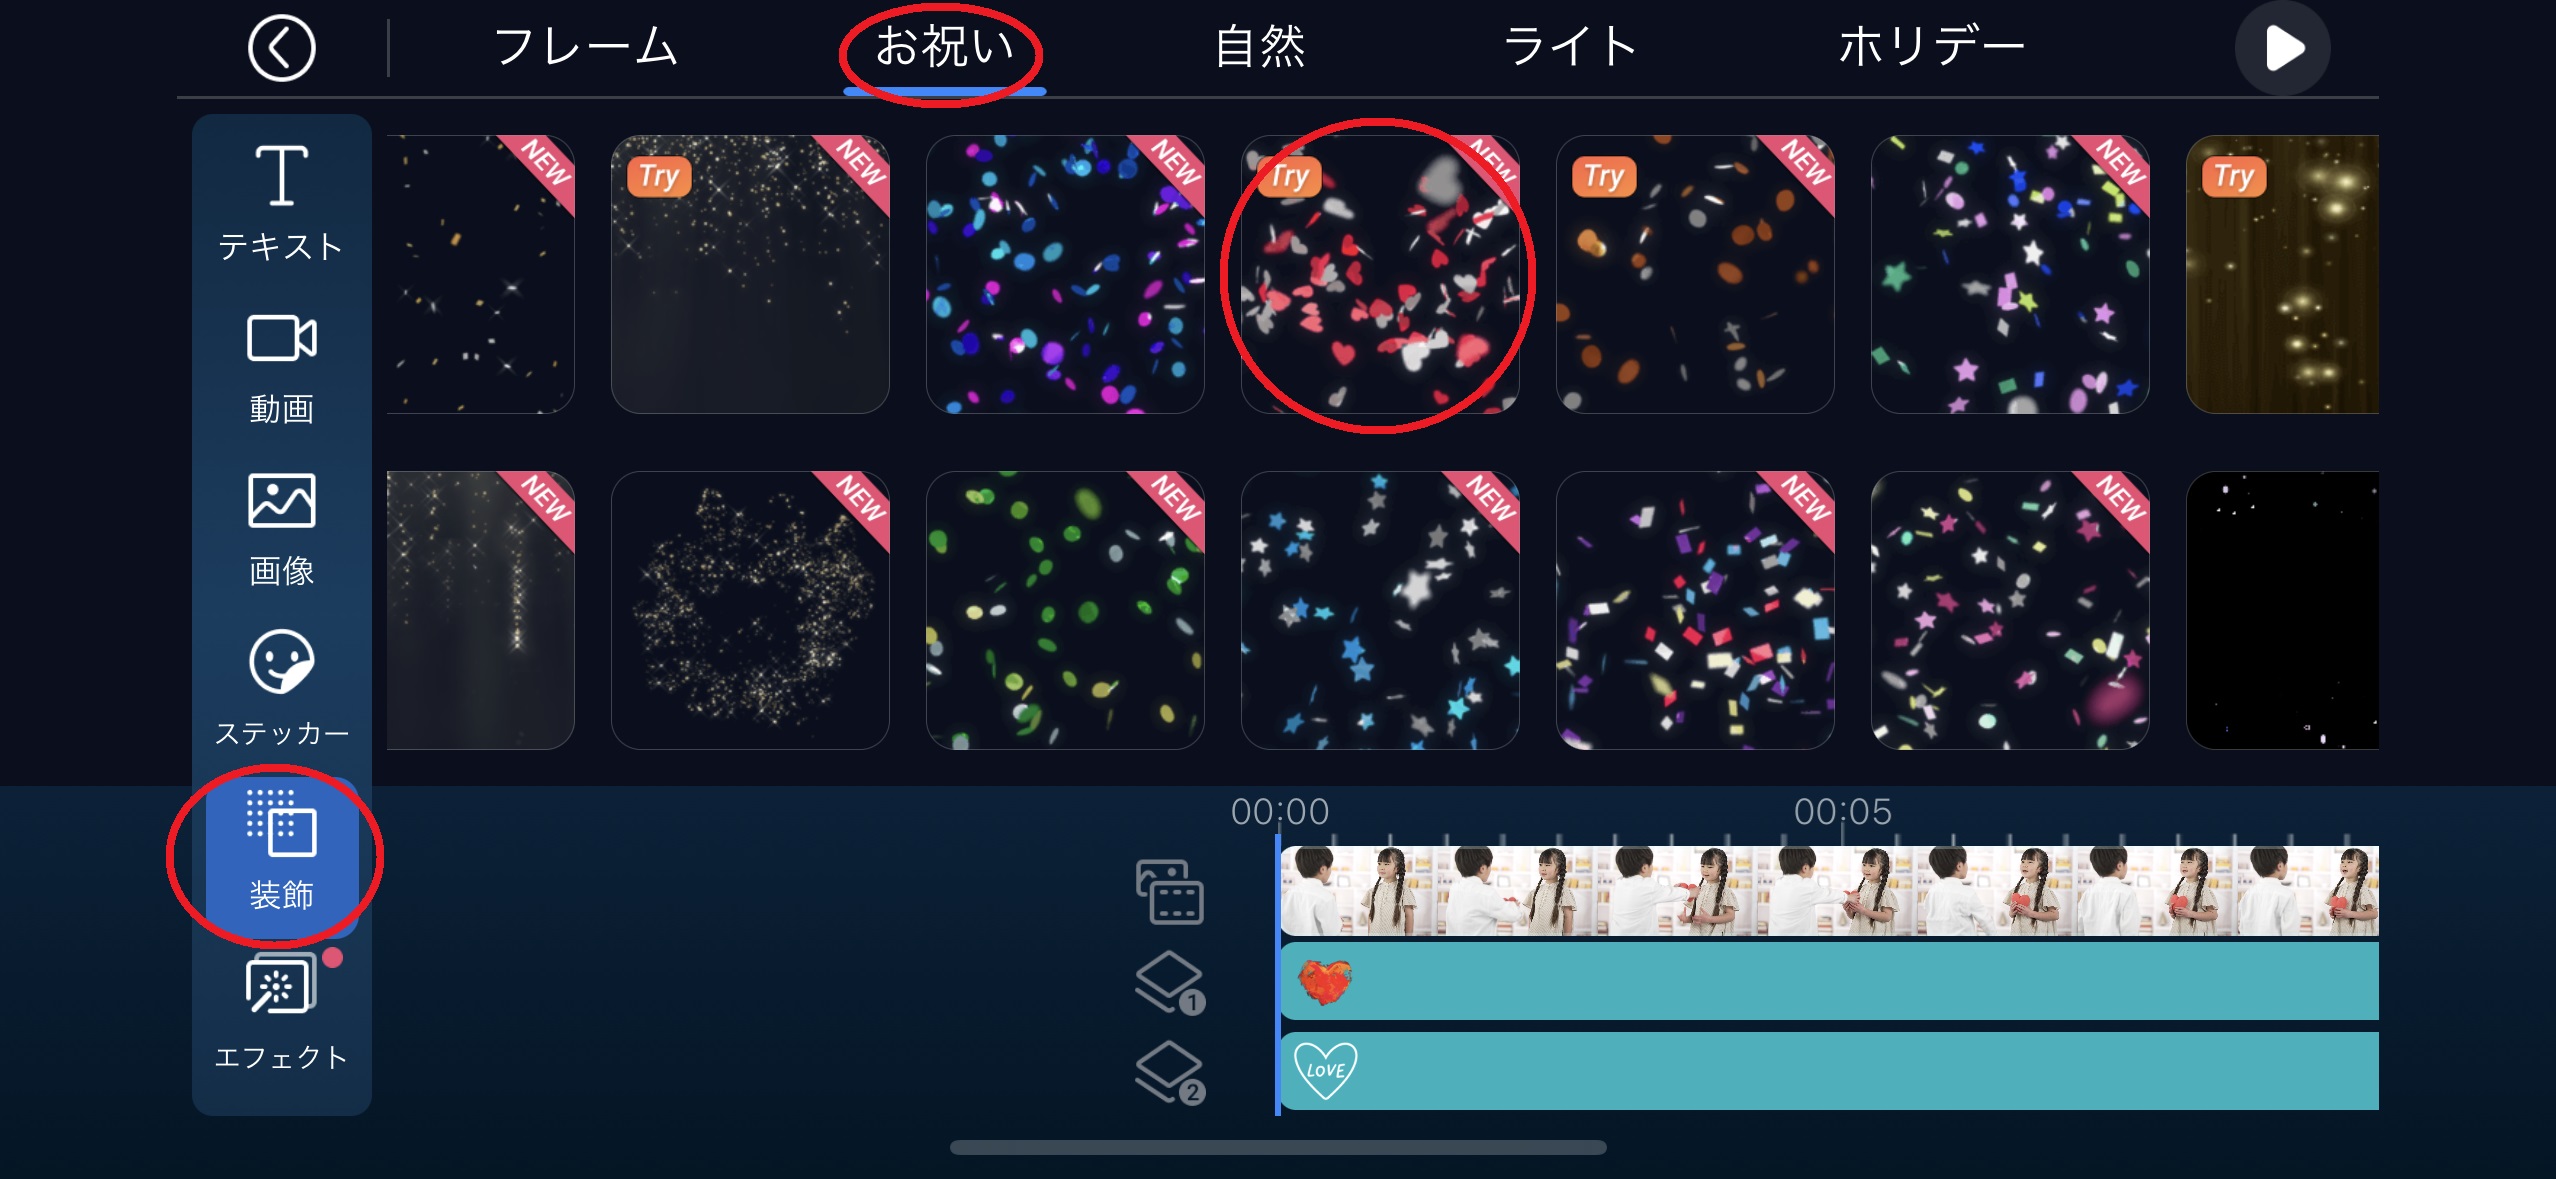
Task: Click the 00:05 timeline marker
Action: tap(1842, 811)
